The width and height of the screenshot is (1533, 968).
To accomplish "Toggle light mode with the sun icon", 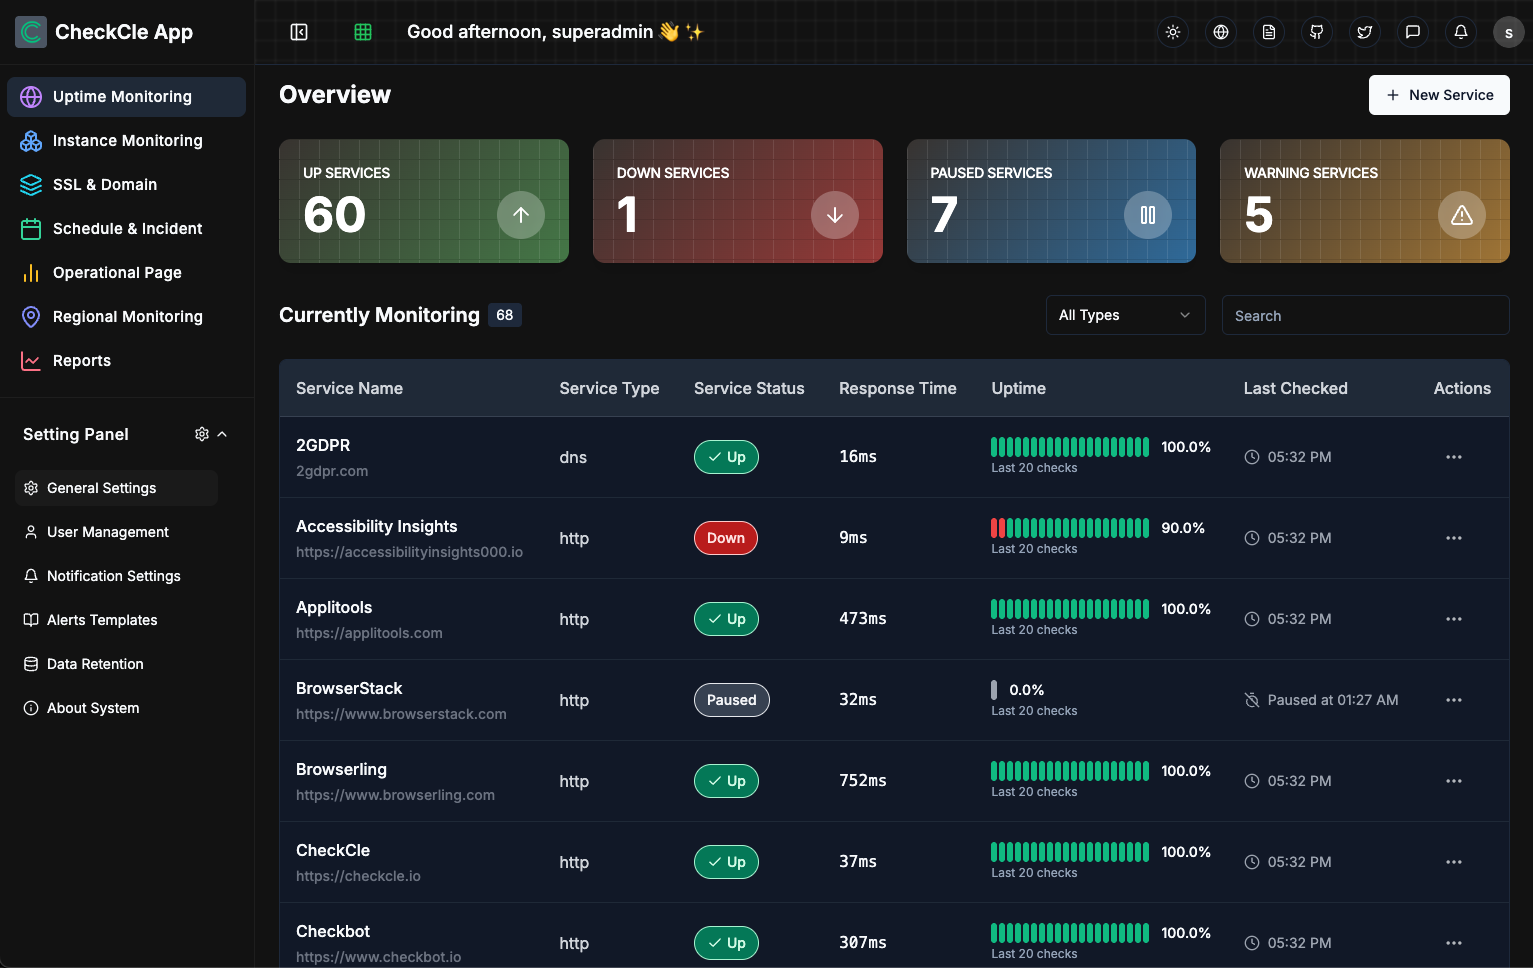I will pyautogui.click(x=1173, y=32).
